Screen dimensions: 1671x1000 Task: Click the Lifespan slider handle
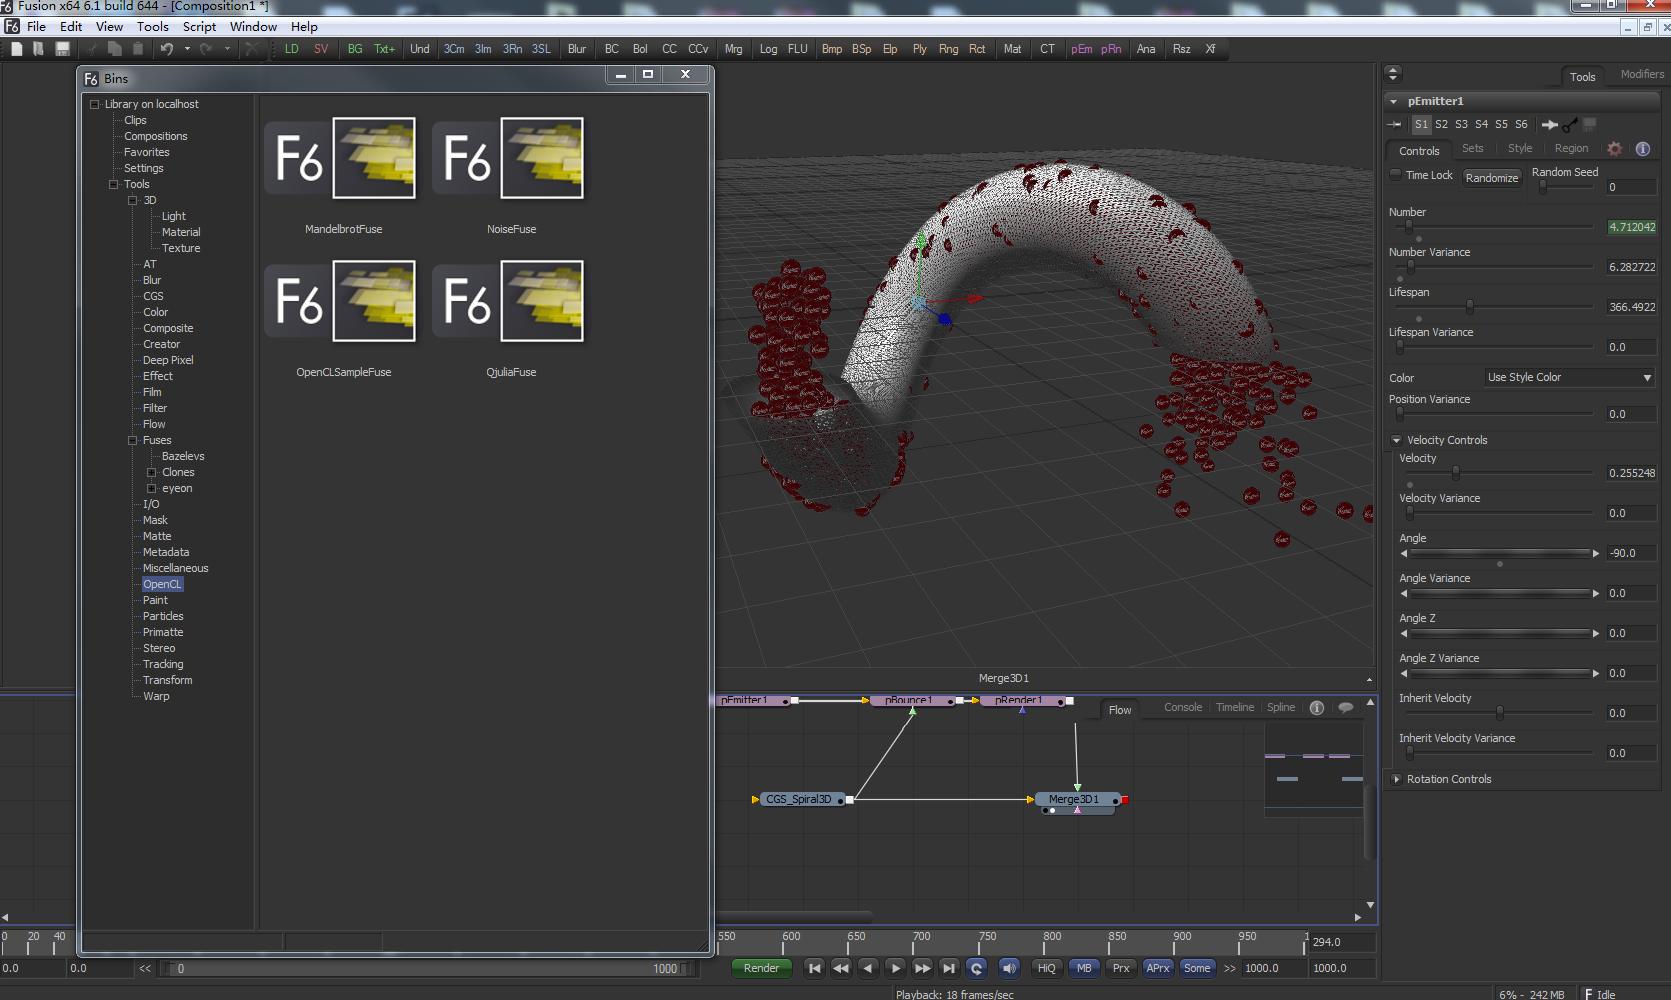click(x=1469, y=306)
